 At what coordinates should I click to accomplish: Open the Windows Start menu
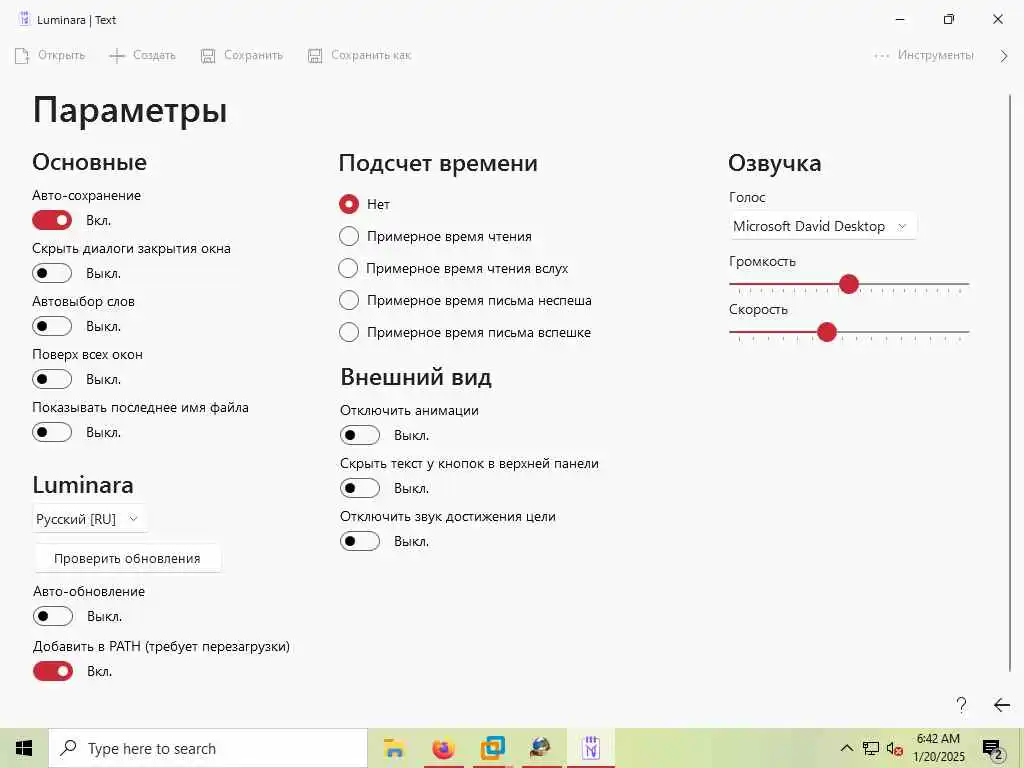coord(24,748)
